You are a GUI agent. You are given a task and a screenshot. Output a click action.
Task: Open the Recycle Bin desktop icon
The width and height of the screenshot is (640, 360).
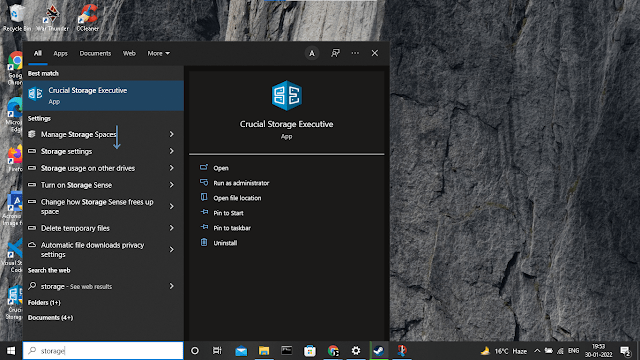[x=16, y=17]
